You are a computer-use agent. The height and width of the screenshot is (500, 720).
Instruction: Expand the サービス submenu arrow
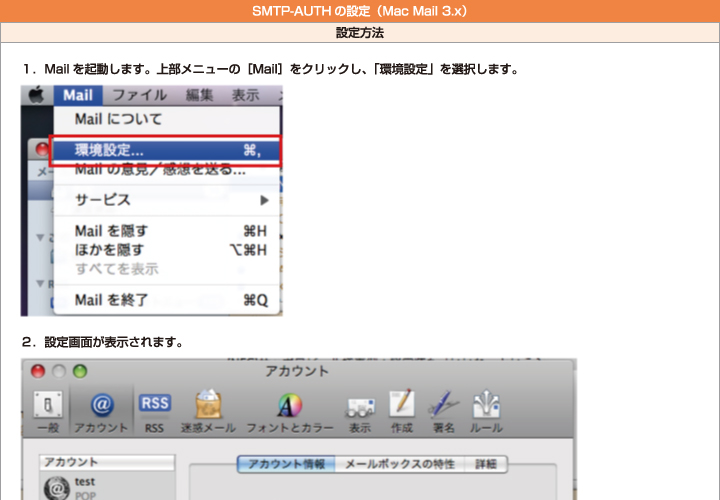click(264, 200)
